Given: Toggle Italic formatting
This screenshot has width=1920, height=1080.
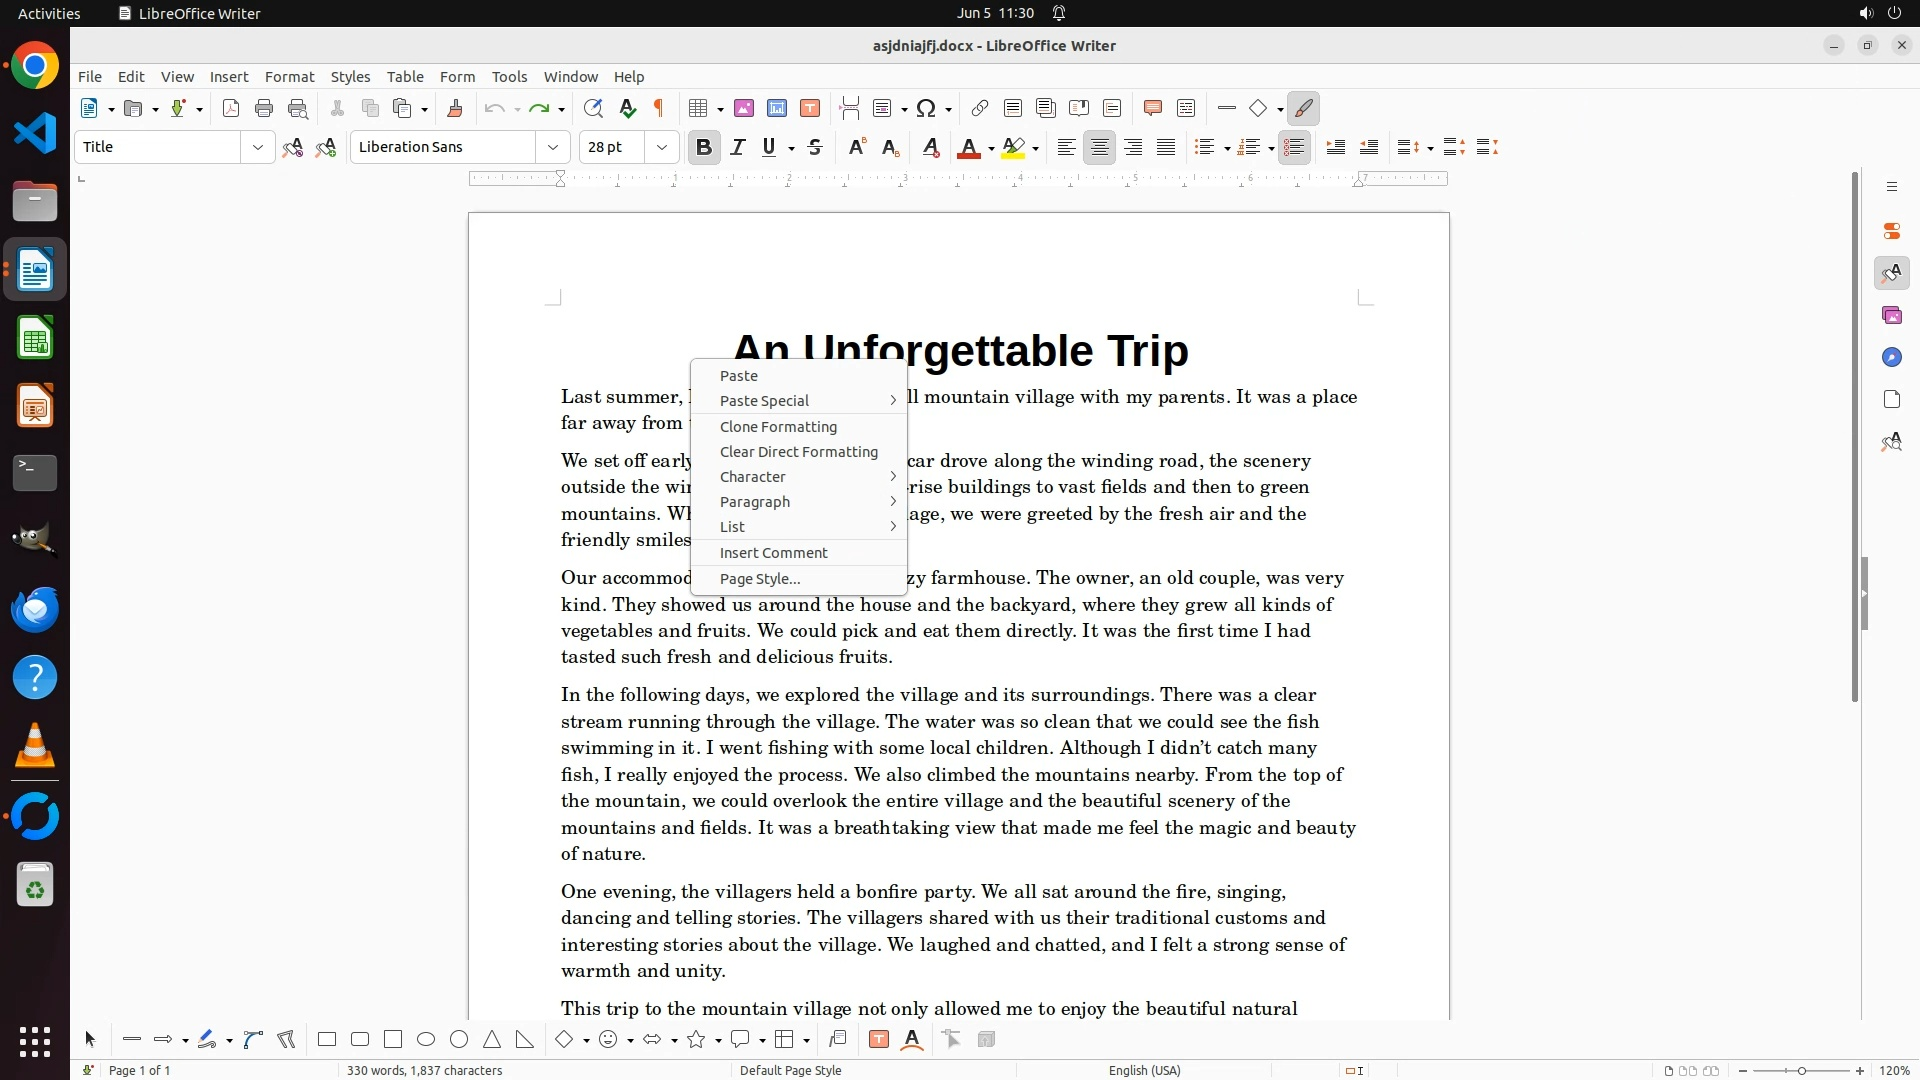Looking at the screenshot, I should click(738, 148).
